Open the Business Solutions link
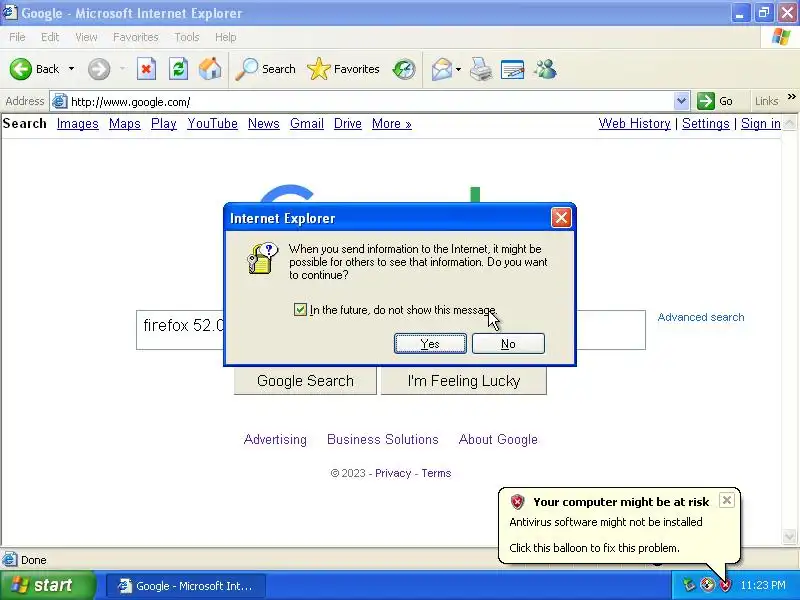800x600 pixels. (383, 439)
